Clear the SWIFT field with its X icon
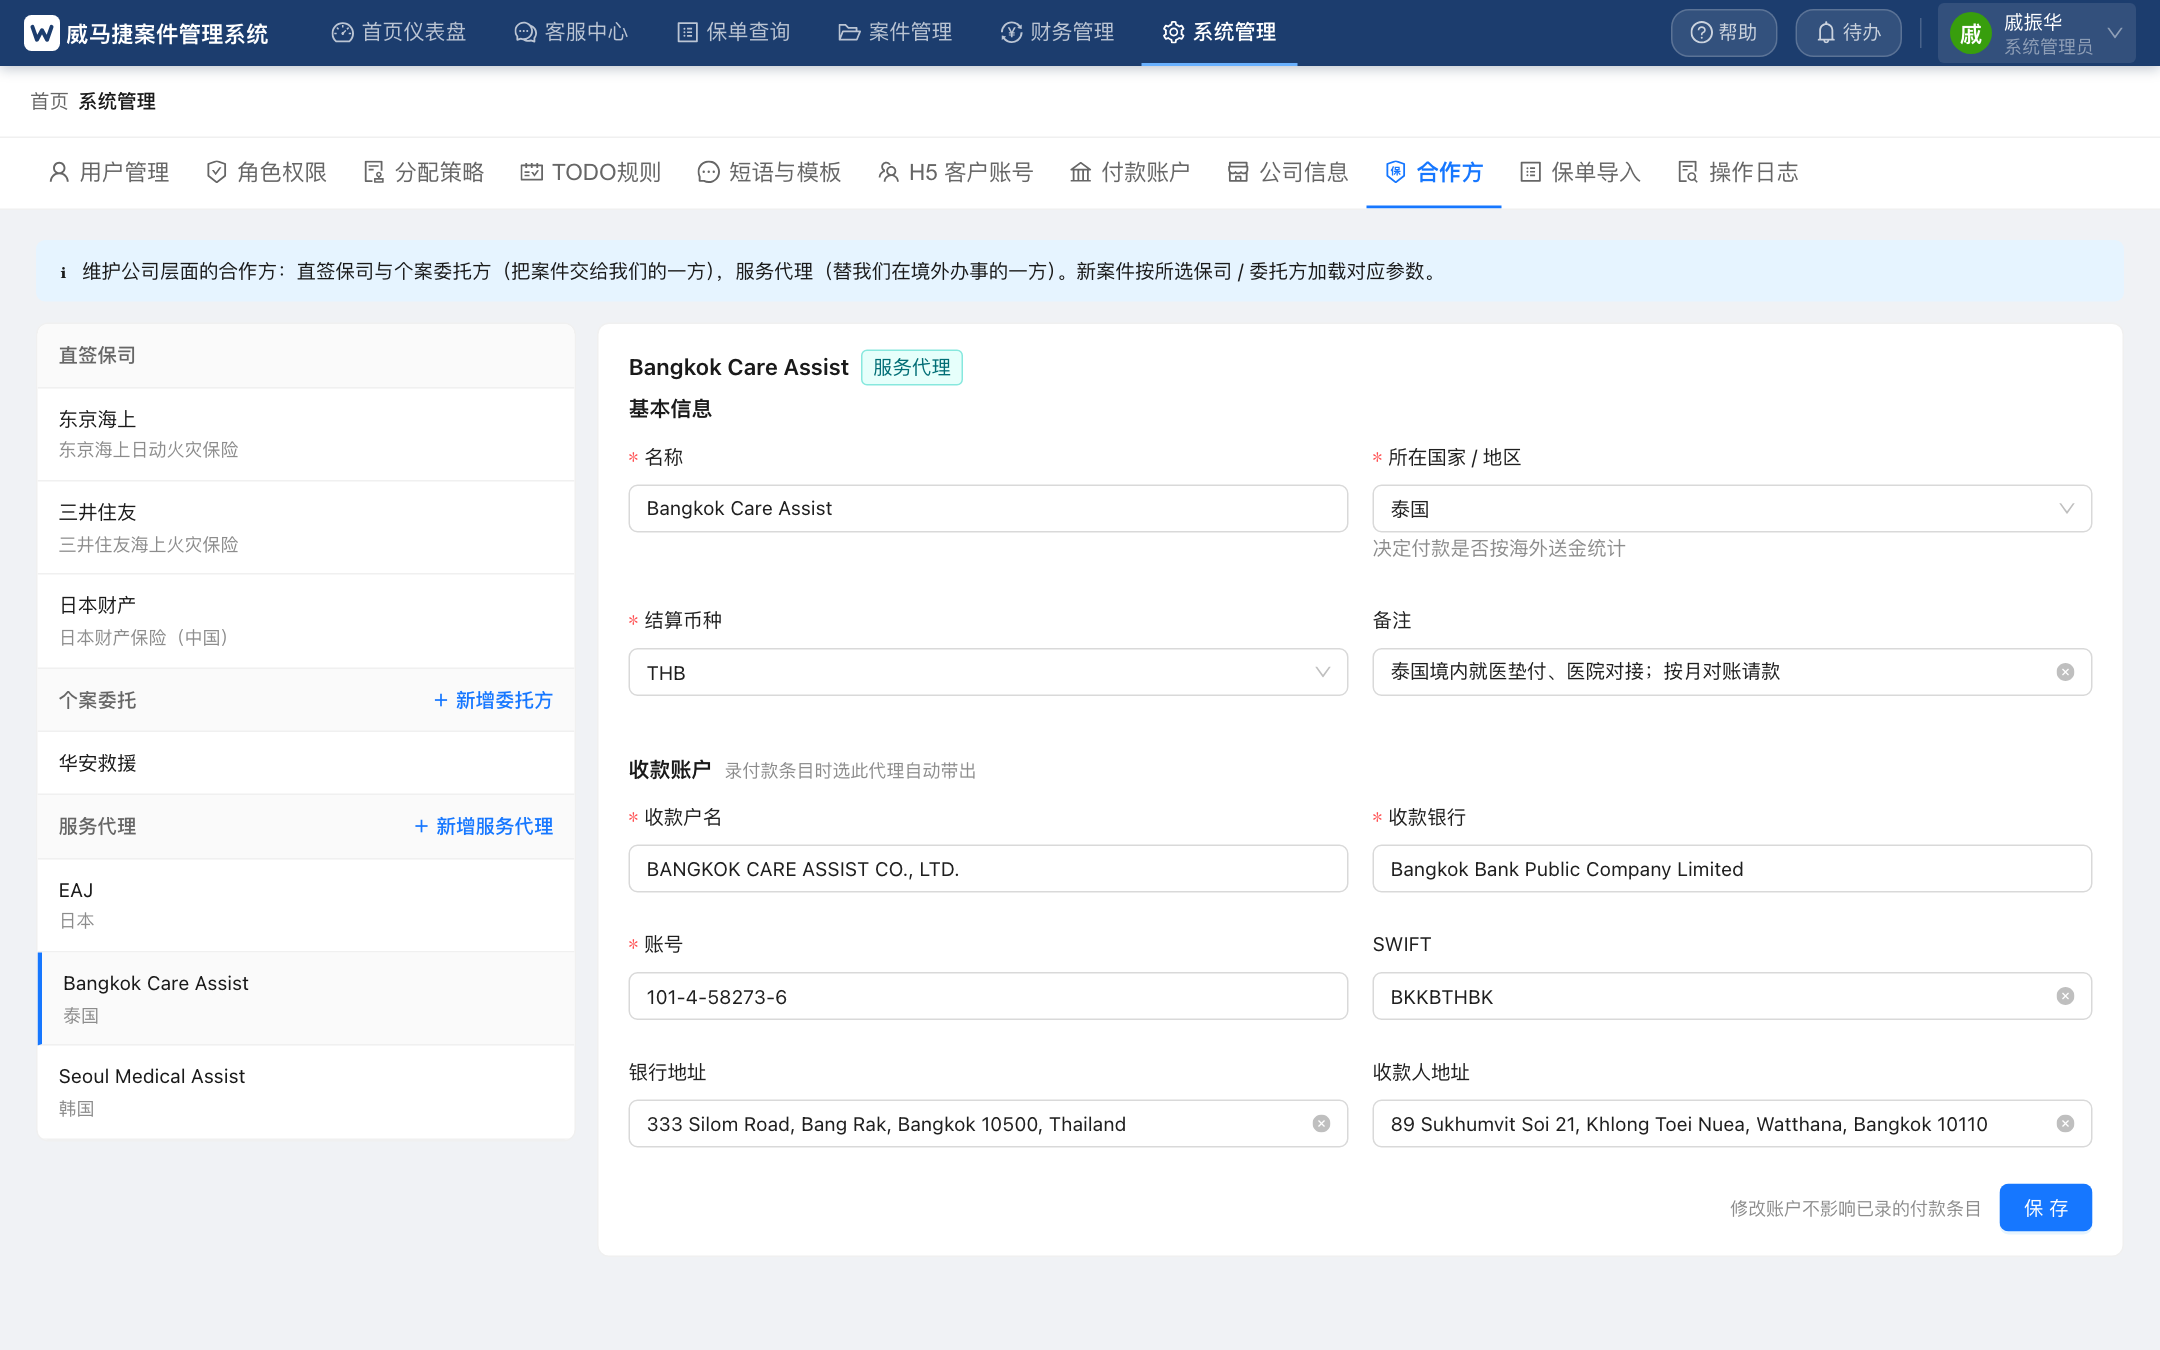2160x1350 pixels. coord(2065,996)
